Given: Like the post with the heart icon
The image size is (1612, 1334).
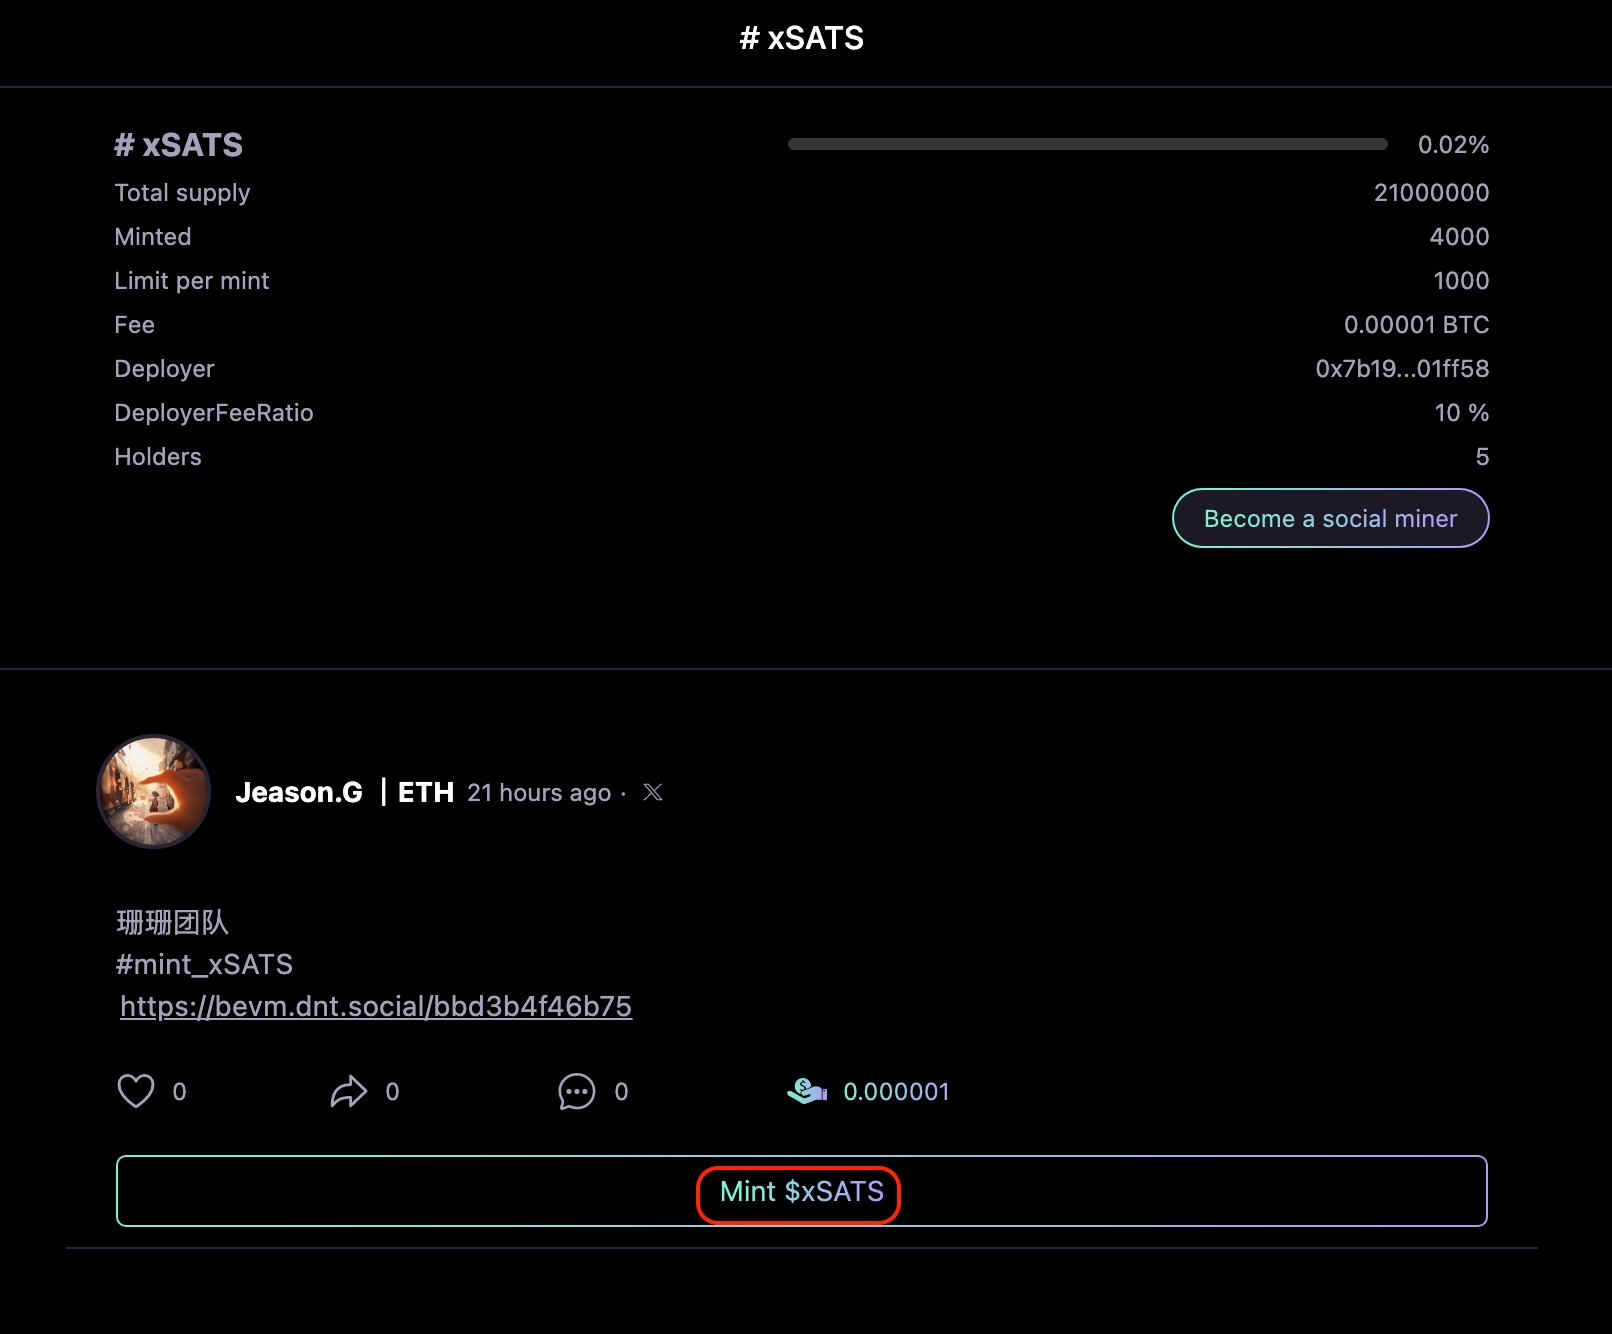Looking at the screenshot, I should coord(136,1091).
